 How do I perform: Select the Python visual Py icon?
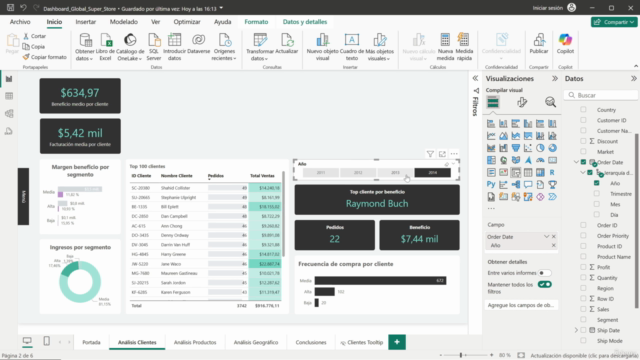click(491, 184)
